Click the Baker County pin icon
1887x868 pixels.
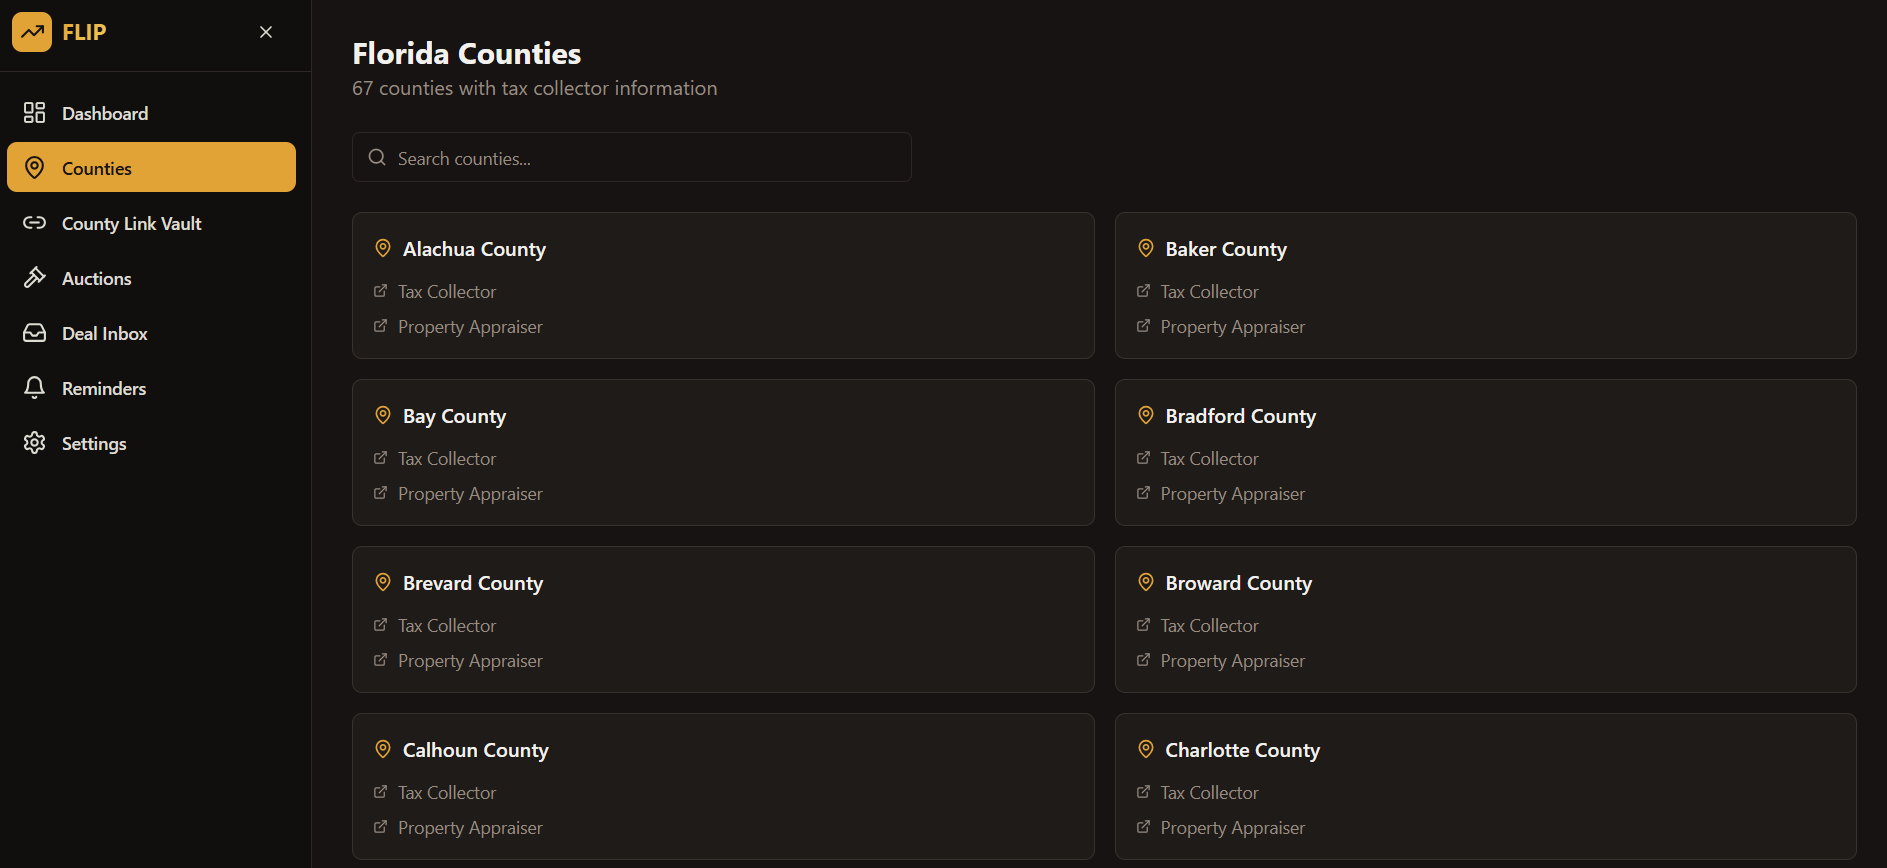(x=1146, y=248)
